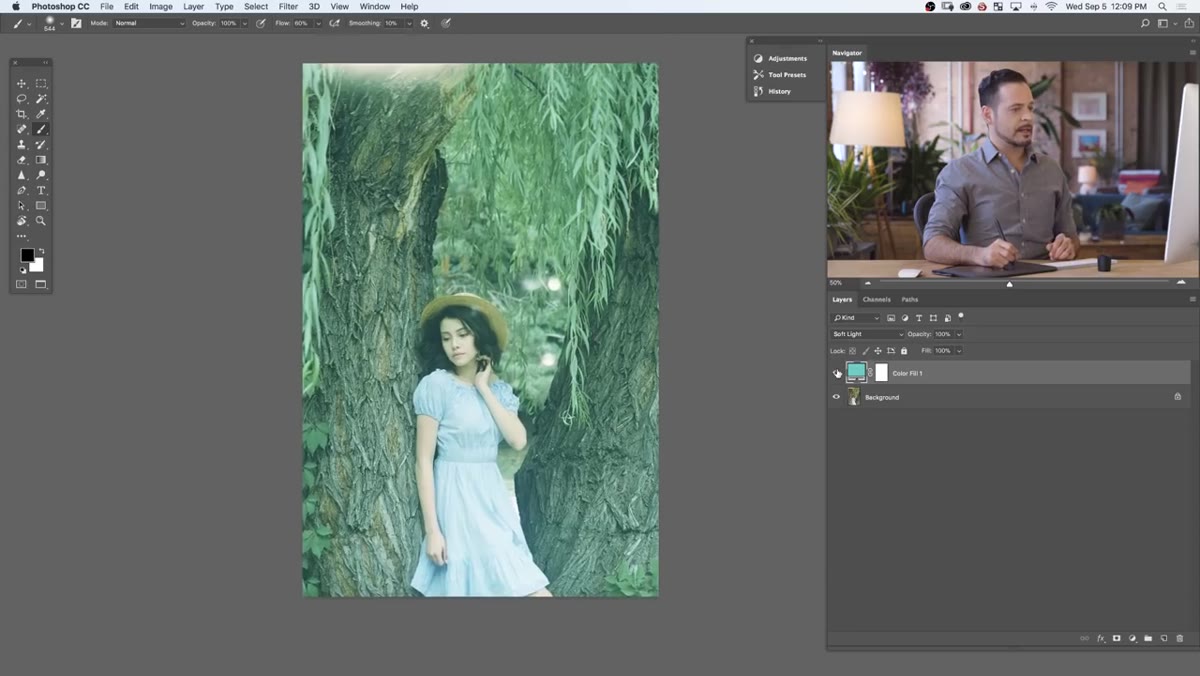Toggle Quick Mask mode
The height and width of the screenshot is (676, 1200).
click(21, 284)
